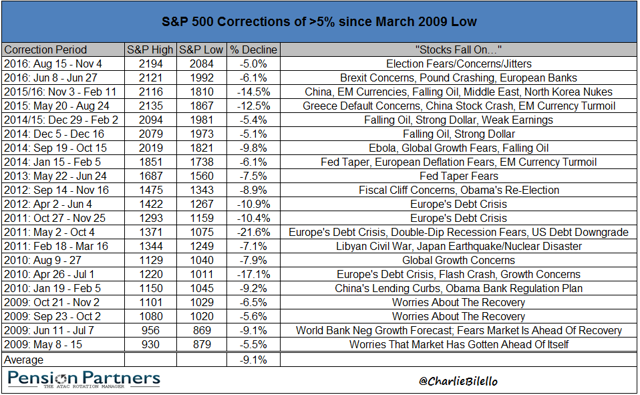Select the Fed Taper Fears cell
Screen dimensions: 640x395
click(x=458, y=176)
